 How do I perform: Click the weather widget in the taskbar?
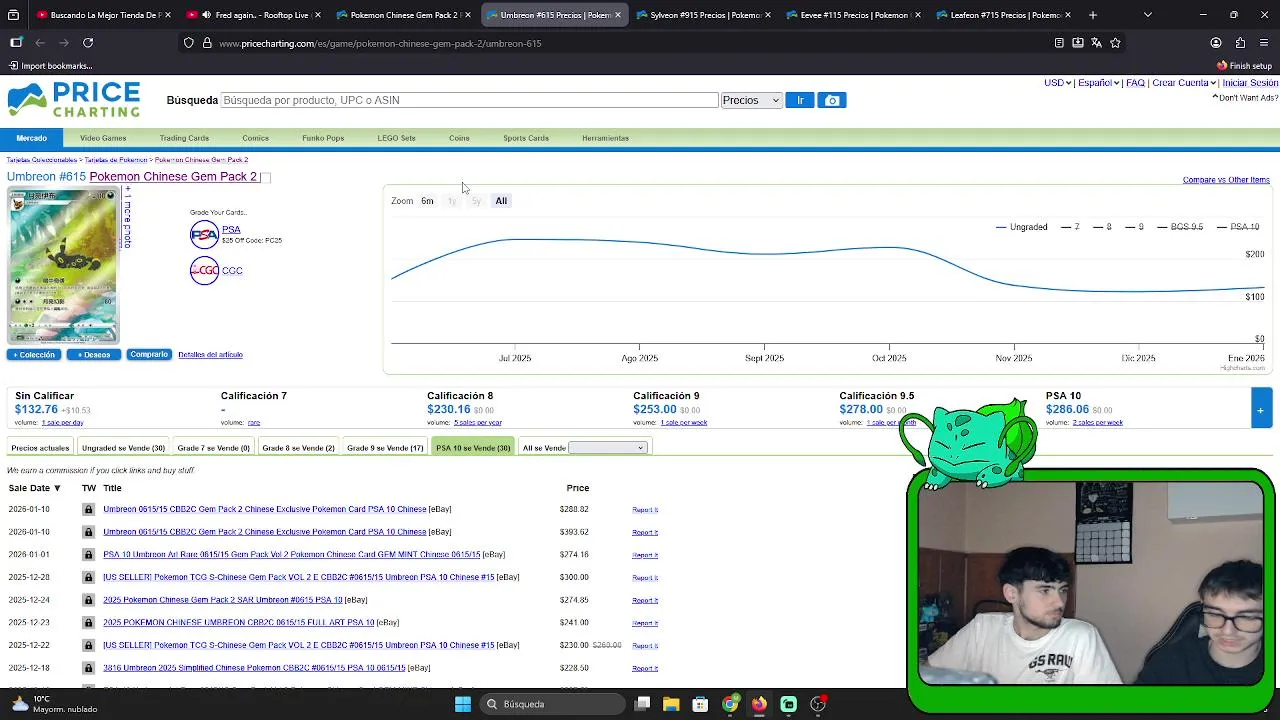55,704
